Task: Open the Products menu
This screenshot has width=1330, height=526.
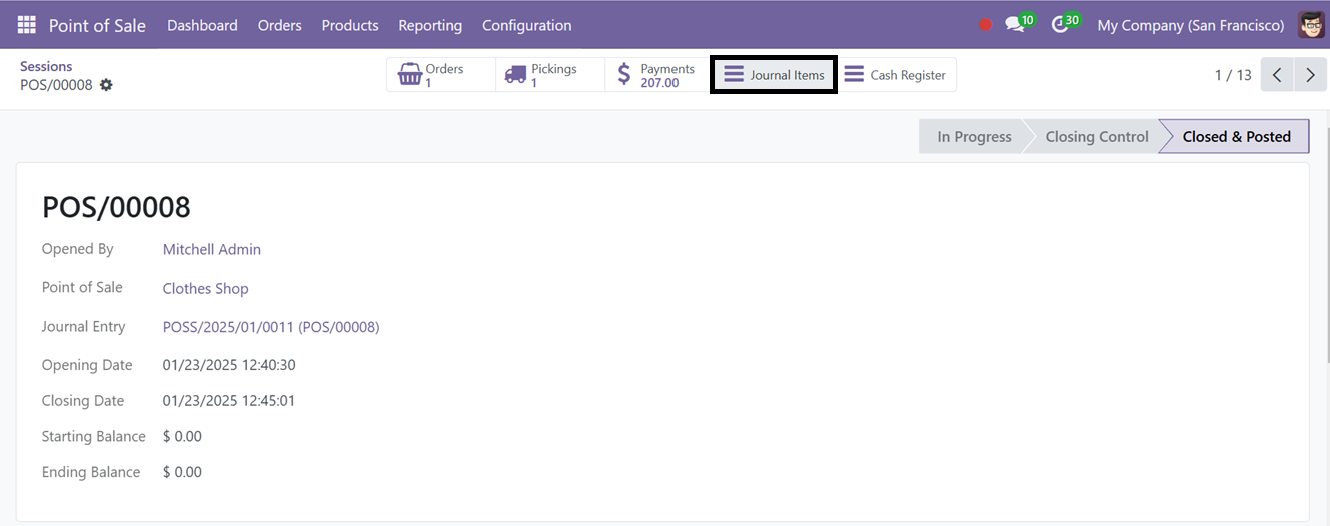Action: pyautogui.click(x=350, y=25)
